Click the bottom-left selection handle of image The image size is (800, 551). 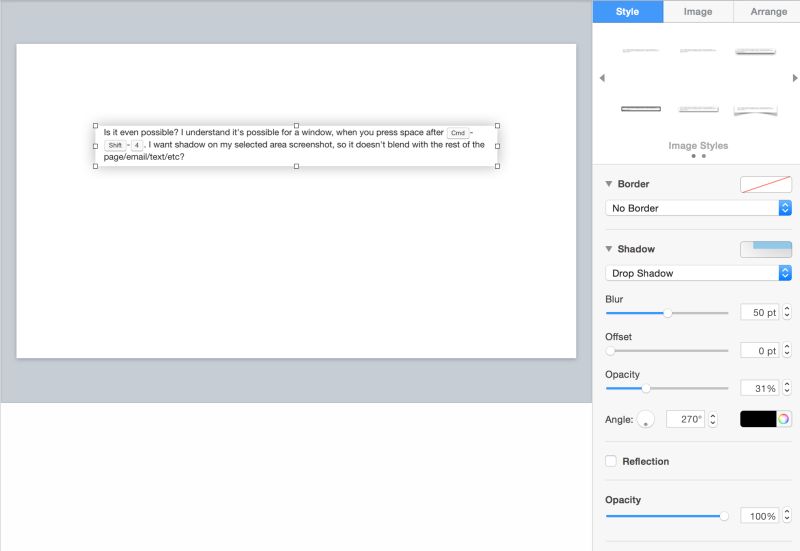[x=95, y=166]
